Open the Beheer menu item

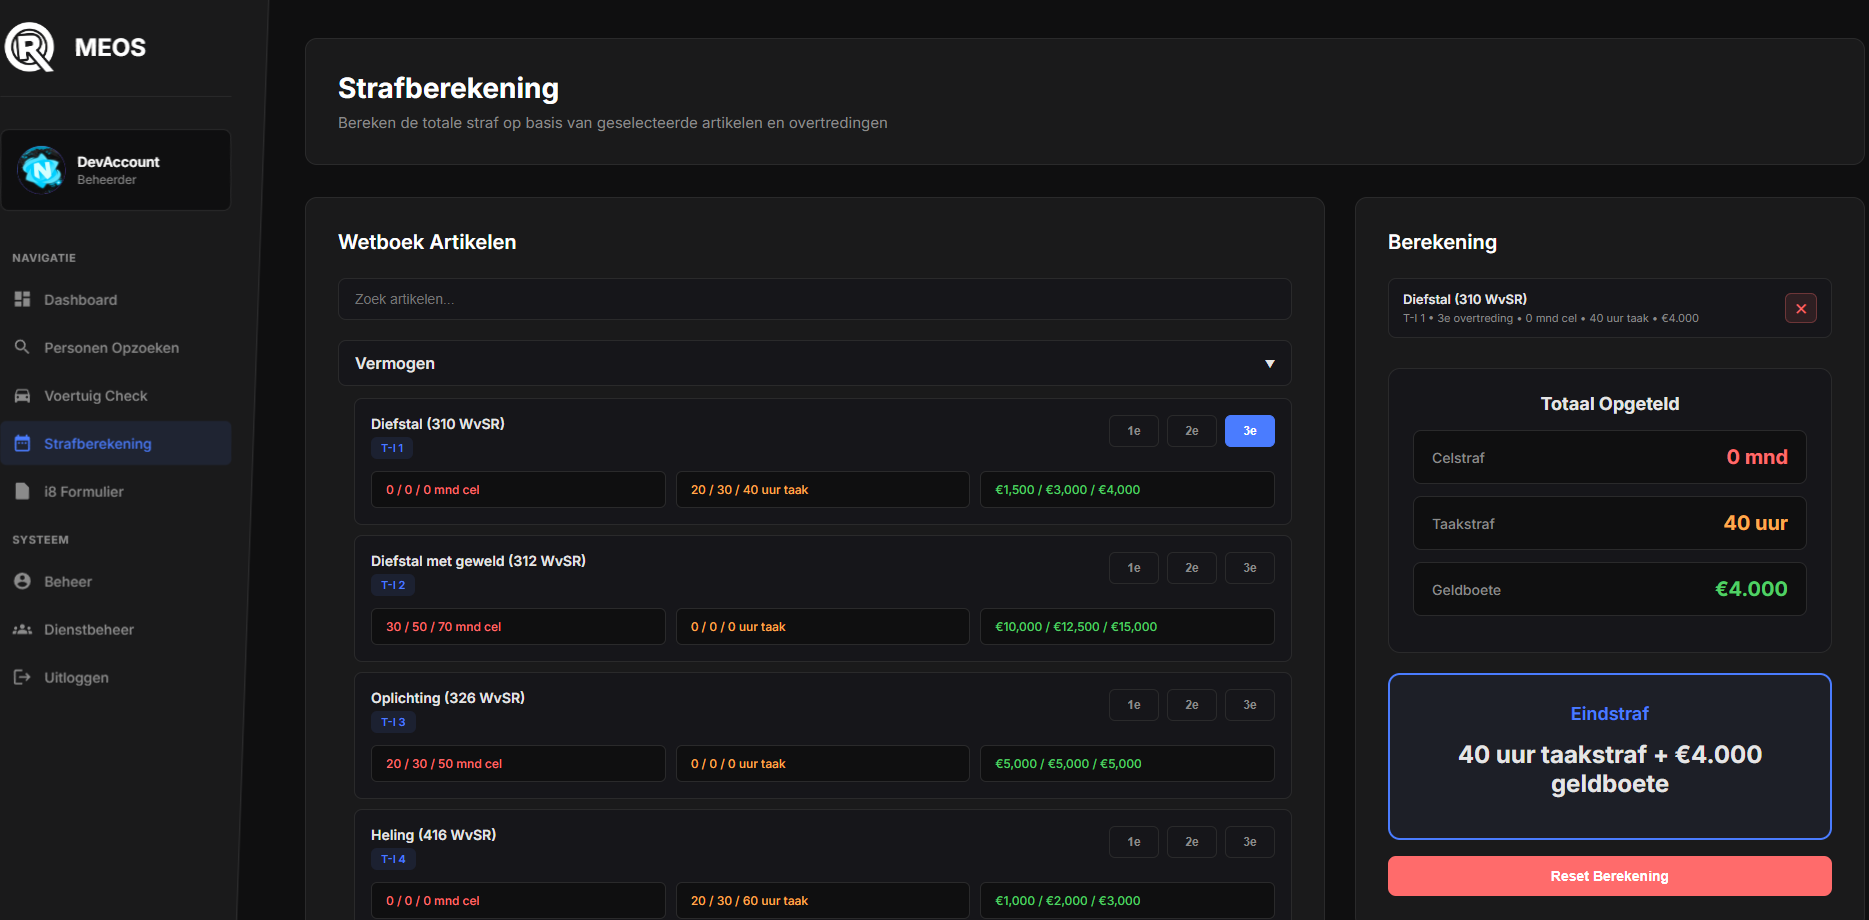[x=68, y=581]
